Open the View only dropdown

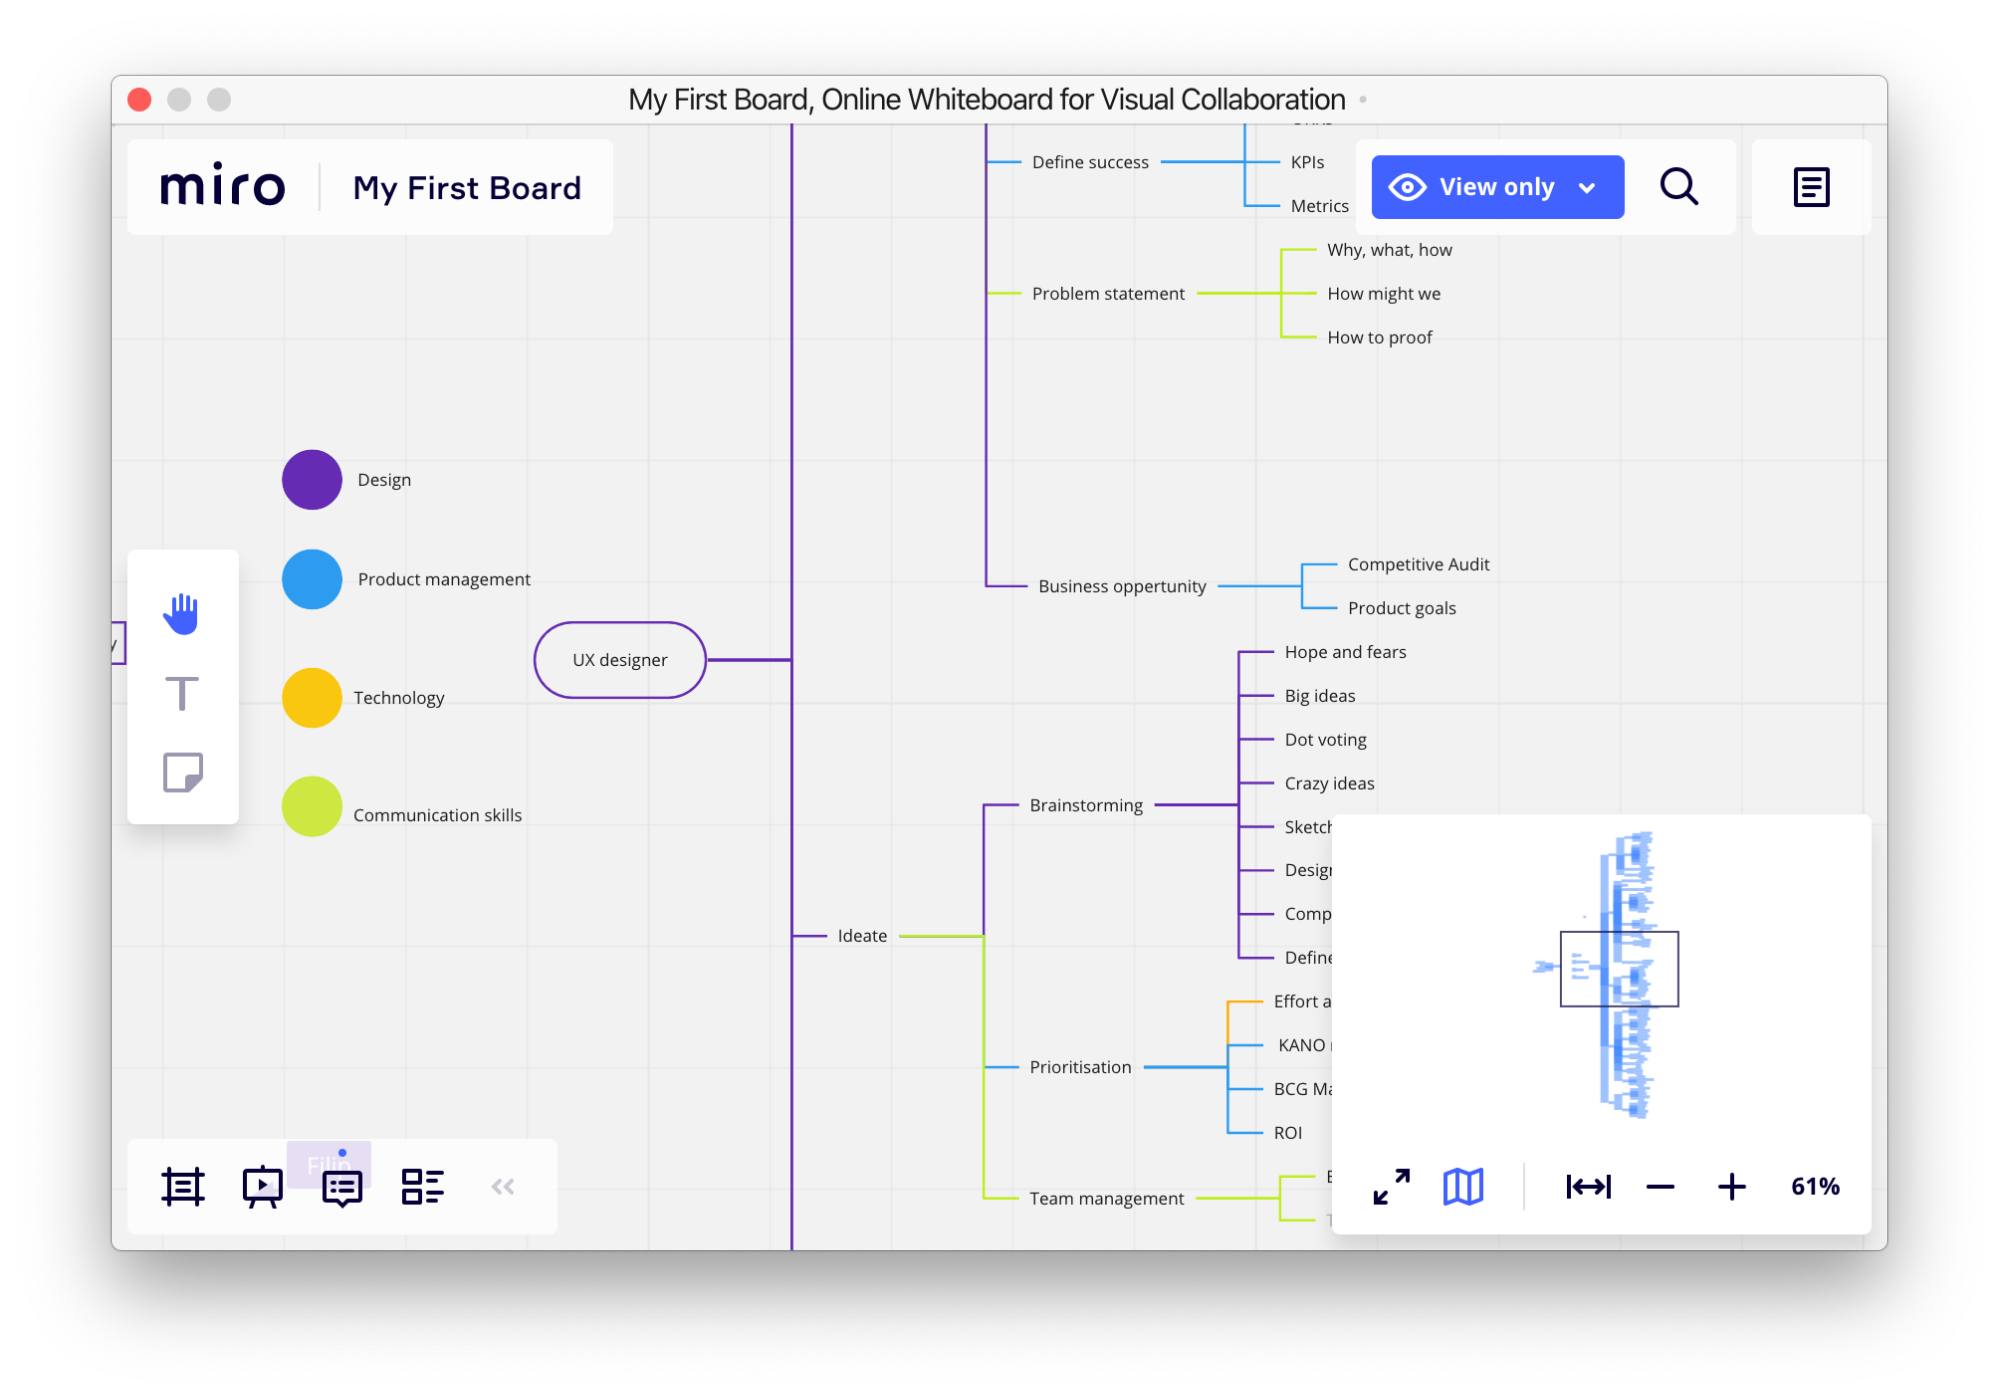[x=1497, y=187]
